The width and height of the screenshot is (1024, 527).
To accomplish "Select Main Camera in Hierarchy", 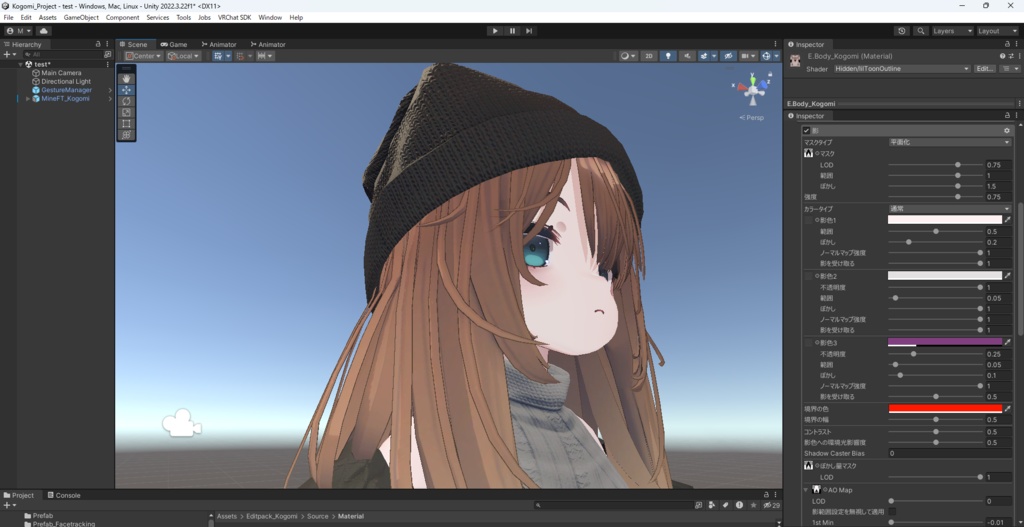I will coord(61,73).
